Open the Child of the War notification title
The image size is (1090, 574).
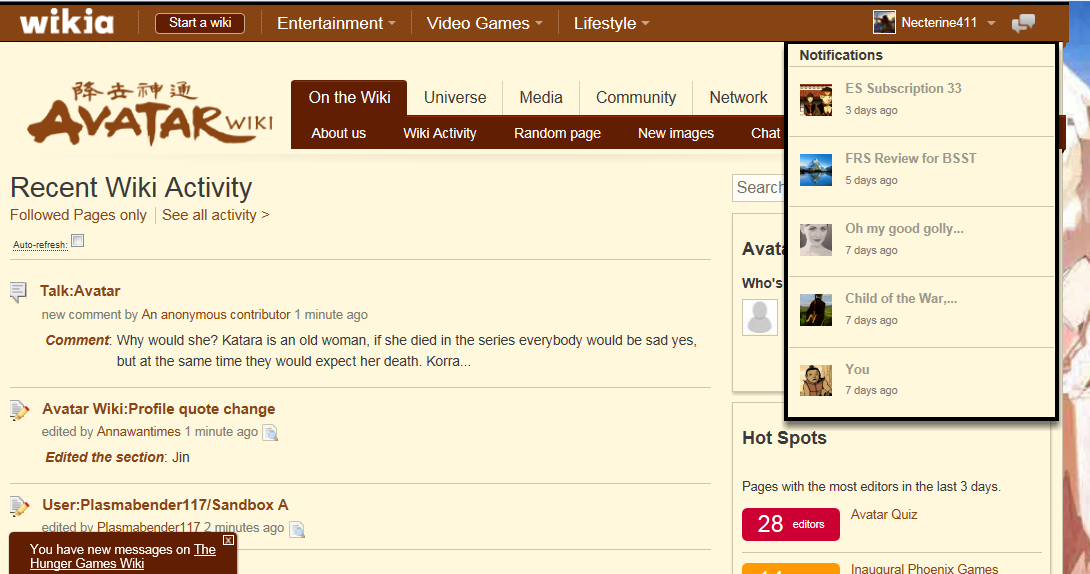901,299
